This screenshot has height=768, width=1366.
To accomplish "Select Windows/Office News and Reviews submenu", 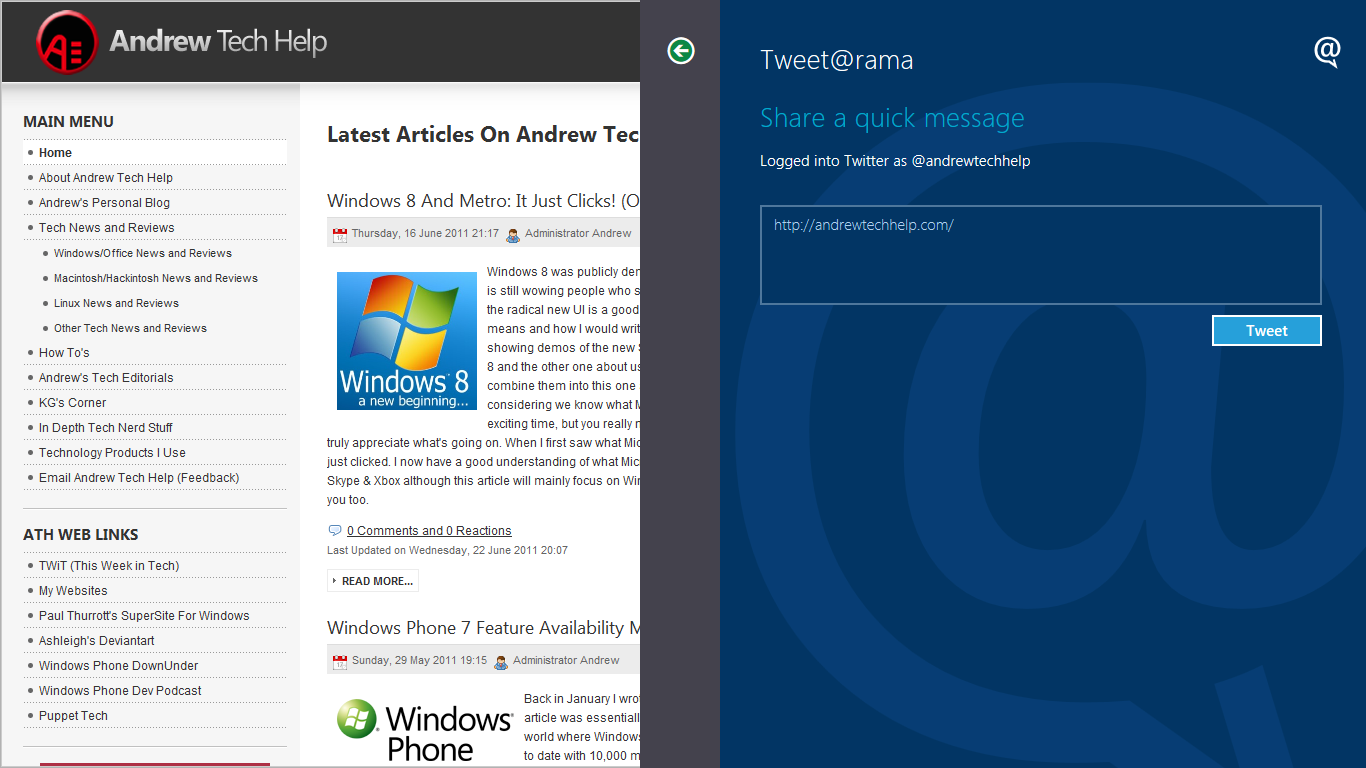I will tap(143, 253).
